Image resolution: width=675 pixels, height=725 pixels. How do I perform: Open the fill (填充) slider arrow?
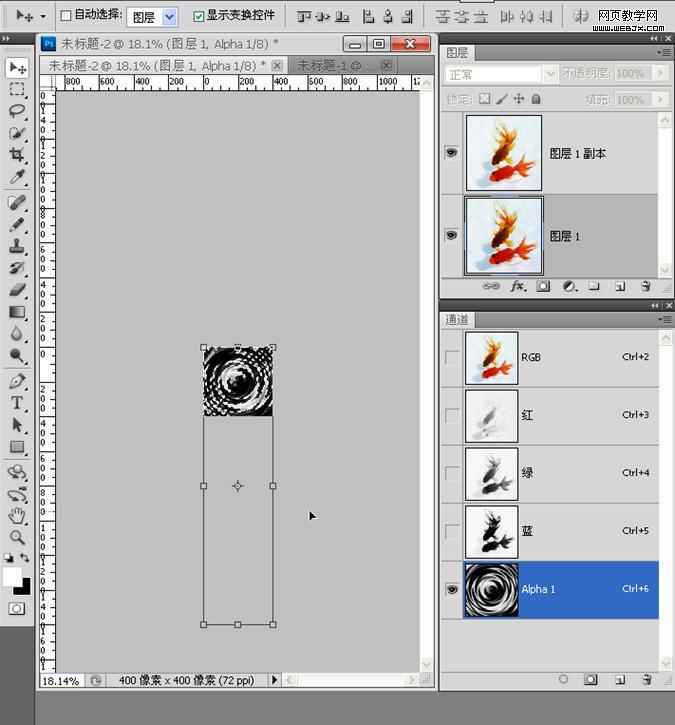(660, 99)
